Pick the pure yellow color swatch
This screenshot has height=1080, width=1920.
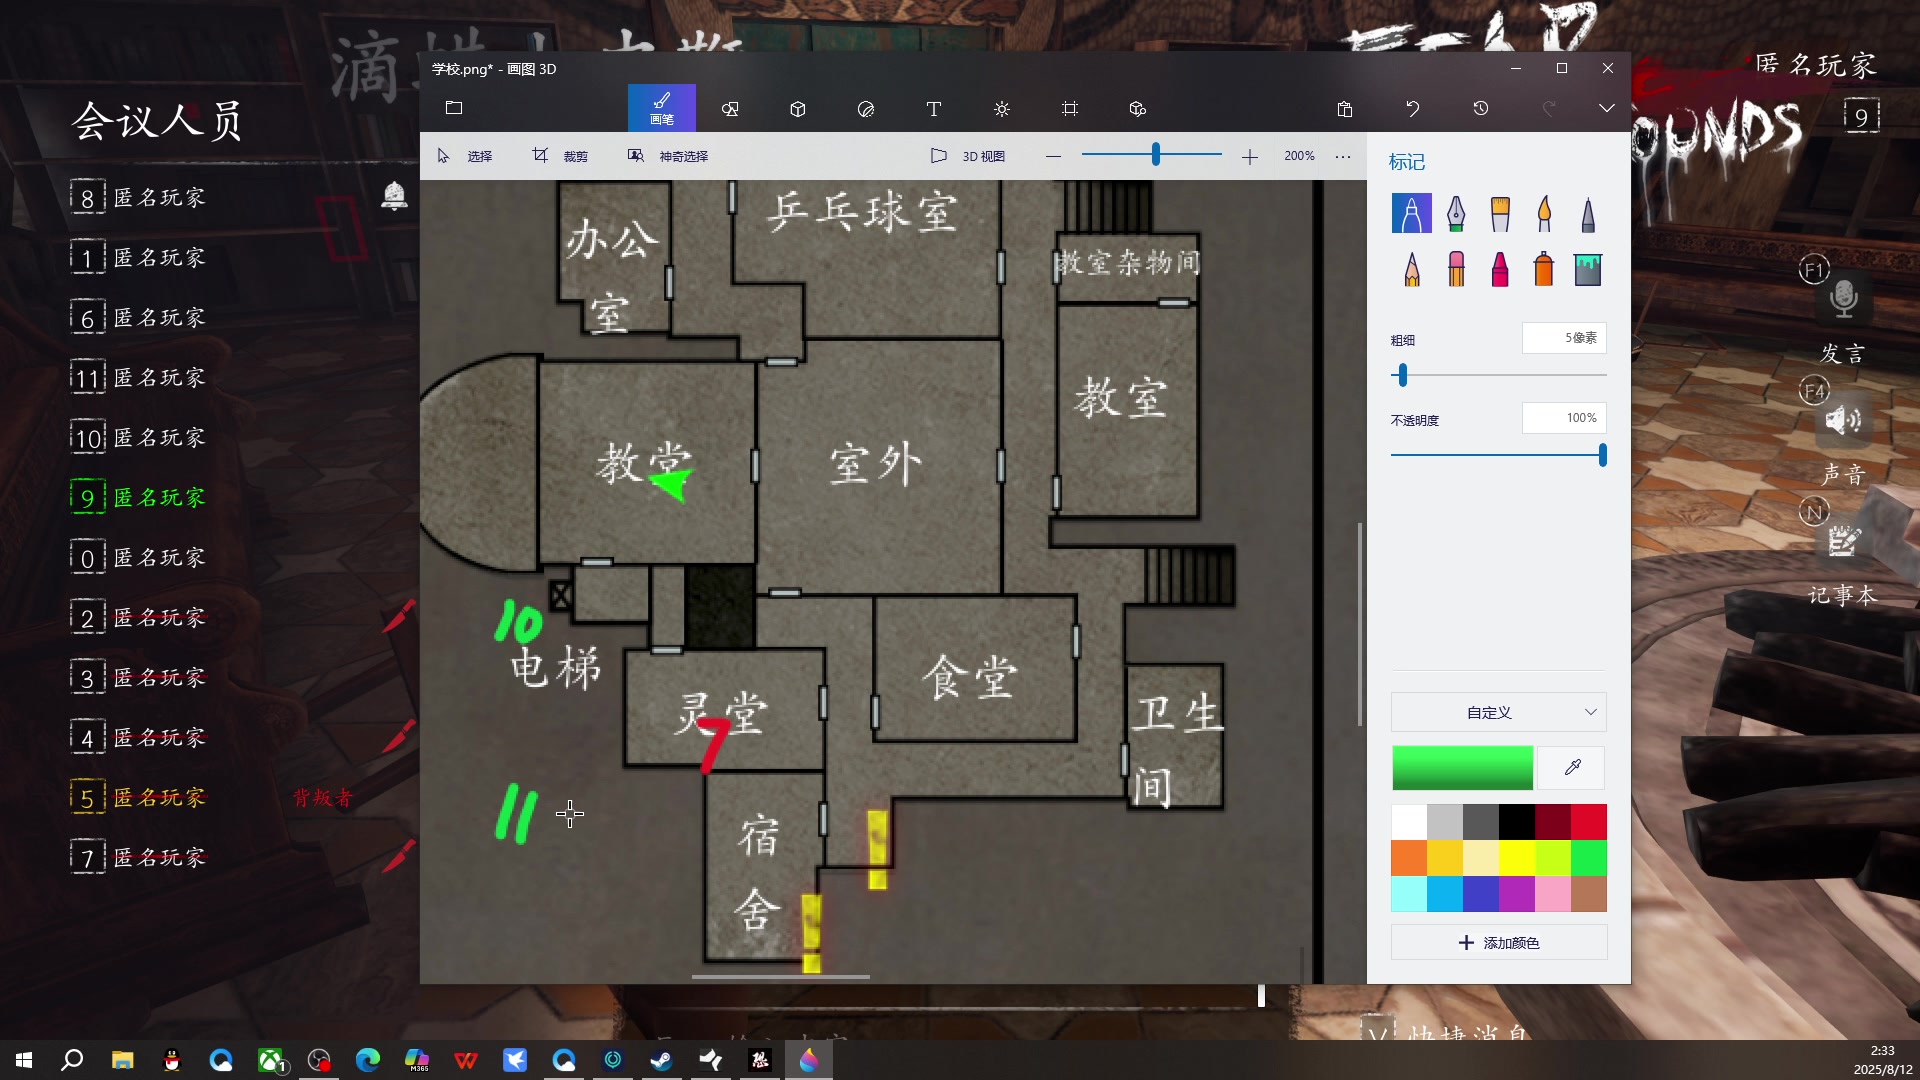pos(1517,858)
